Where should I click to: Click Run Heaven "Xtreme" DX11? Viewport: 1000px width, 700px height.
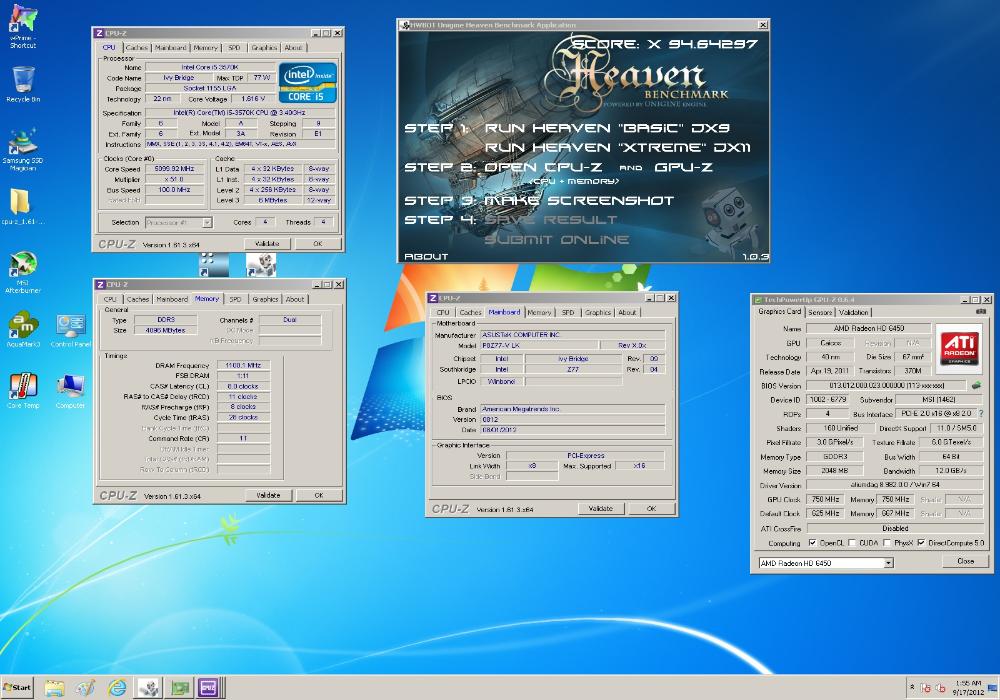tap(617, 148)
